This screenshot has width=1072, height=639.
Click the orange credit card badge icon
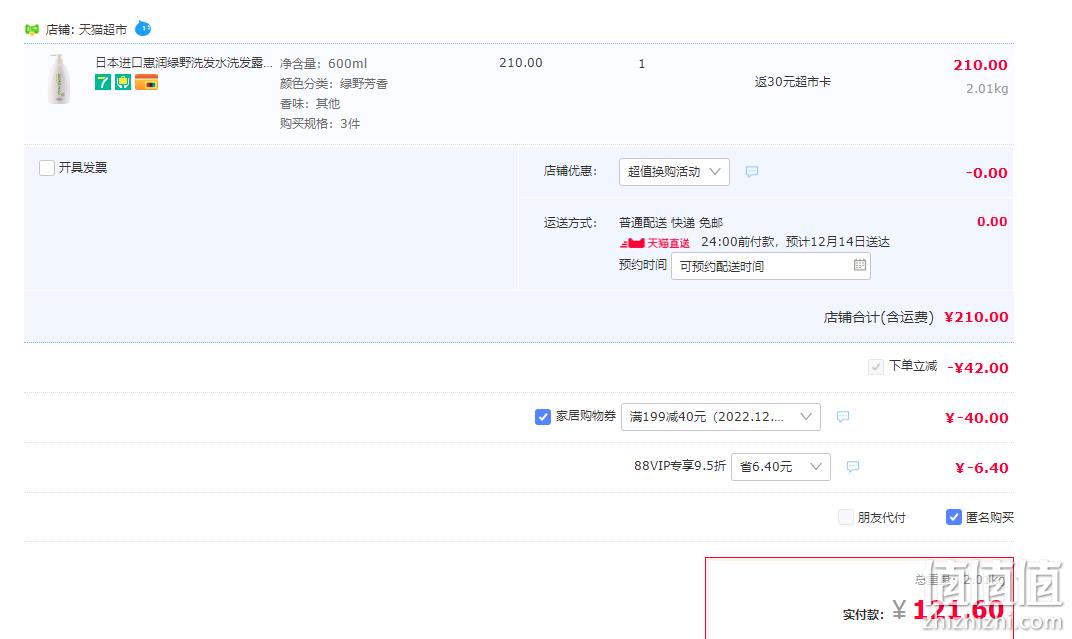coord(146,83)
